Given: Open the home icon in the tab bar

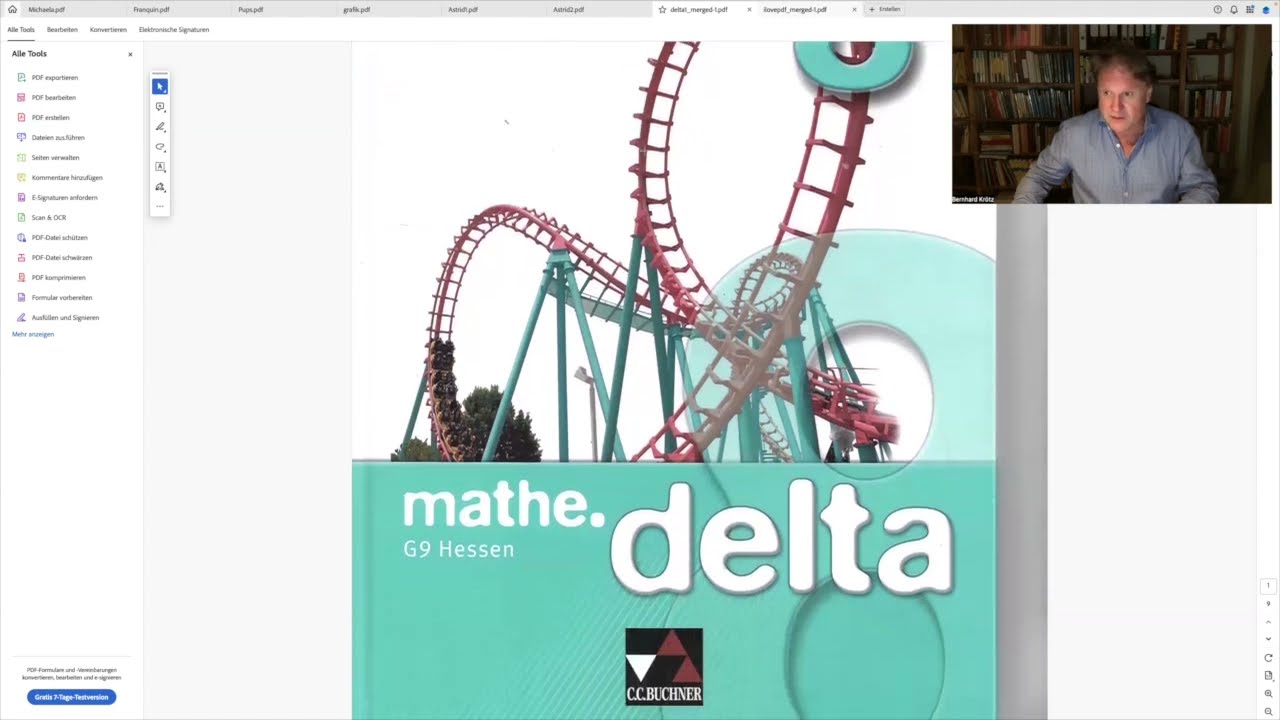Looking at the screenshot, I should pos(12,9).
